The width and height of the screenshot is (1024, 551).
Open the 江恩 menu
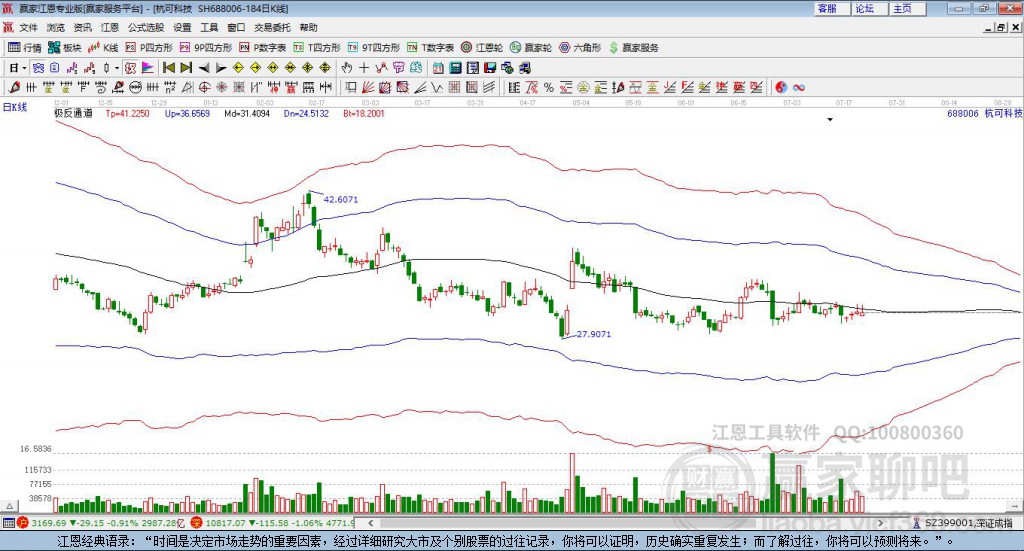pyautogui.click(x=109, y=27)
